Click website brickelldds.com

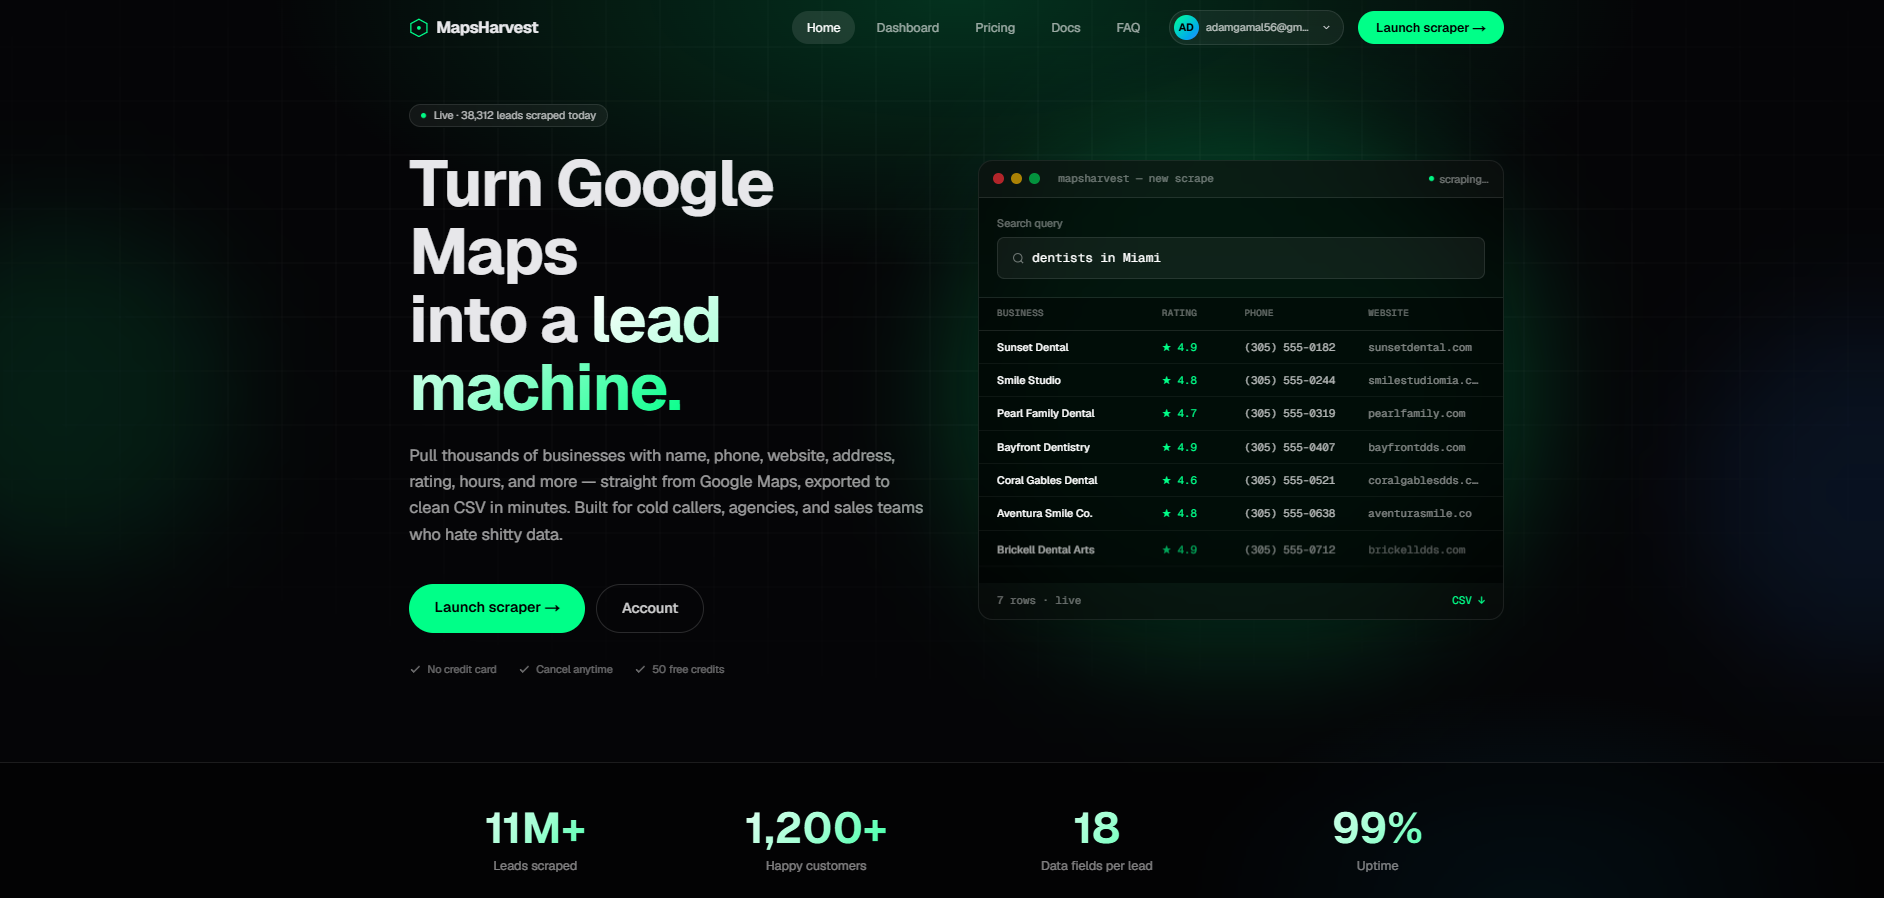(x=1417, y=550)
